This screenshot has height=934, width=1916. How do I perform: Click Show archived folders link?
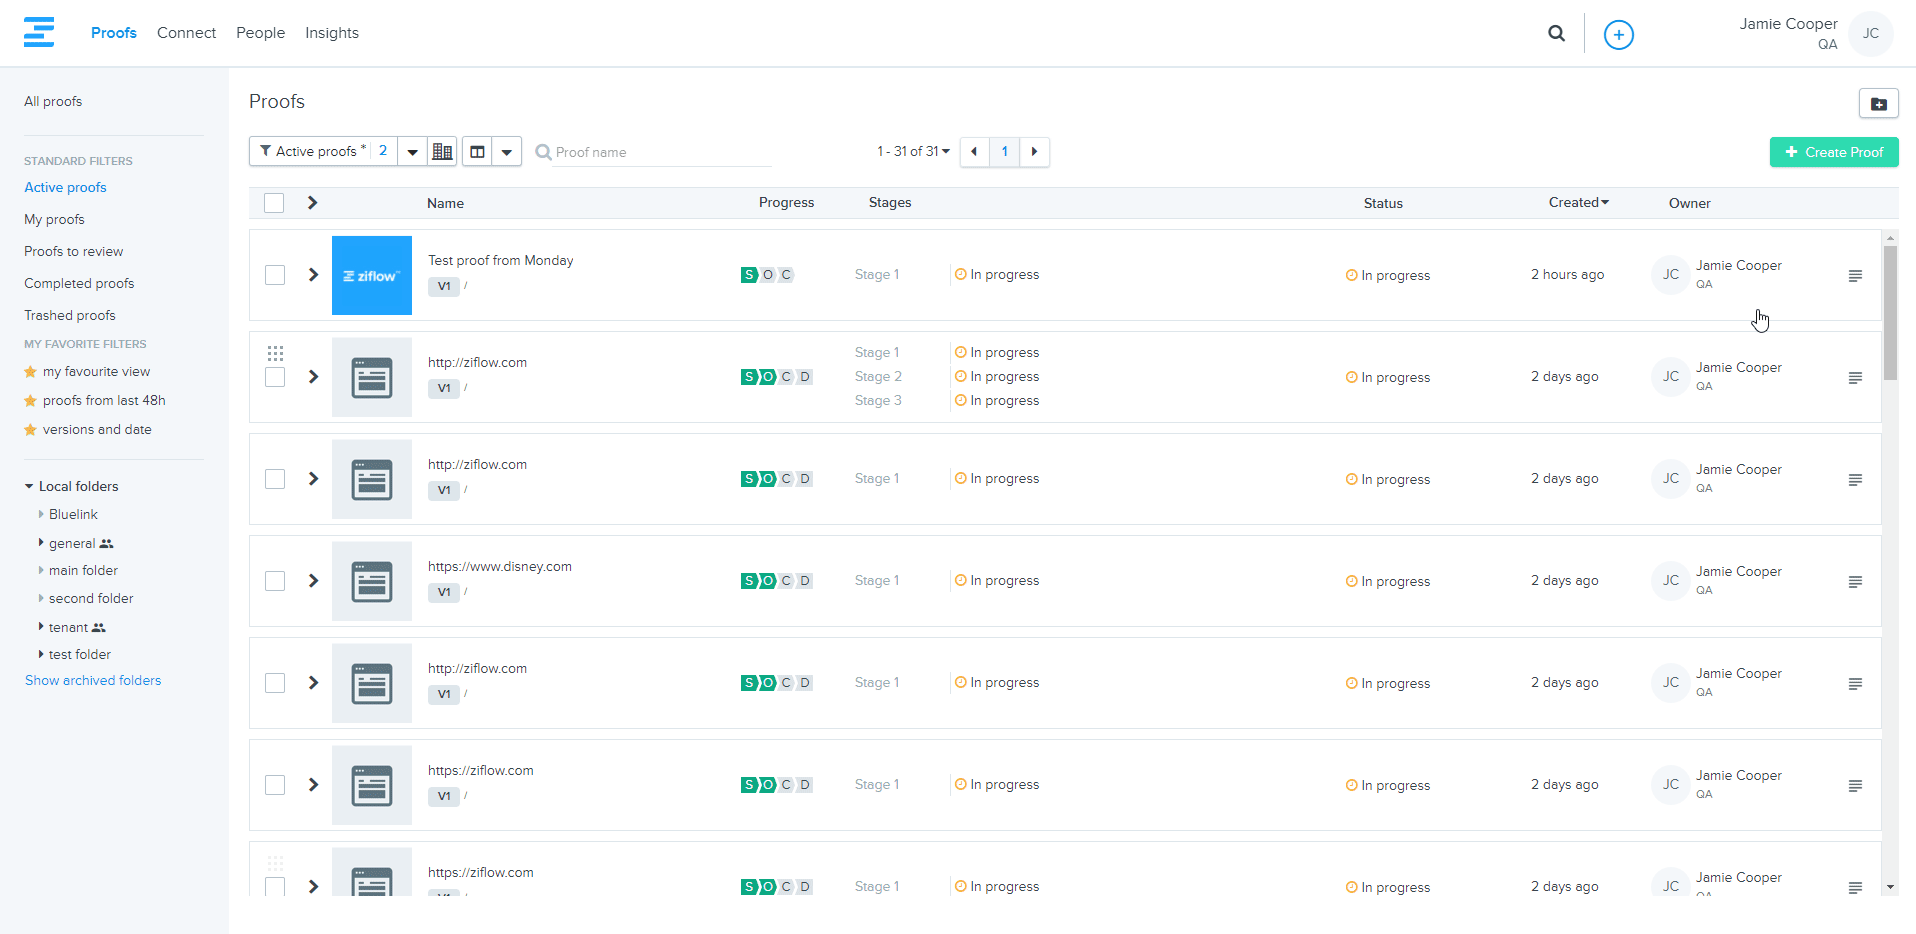click(x=93, y=680)
